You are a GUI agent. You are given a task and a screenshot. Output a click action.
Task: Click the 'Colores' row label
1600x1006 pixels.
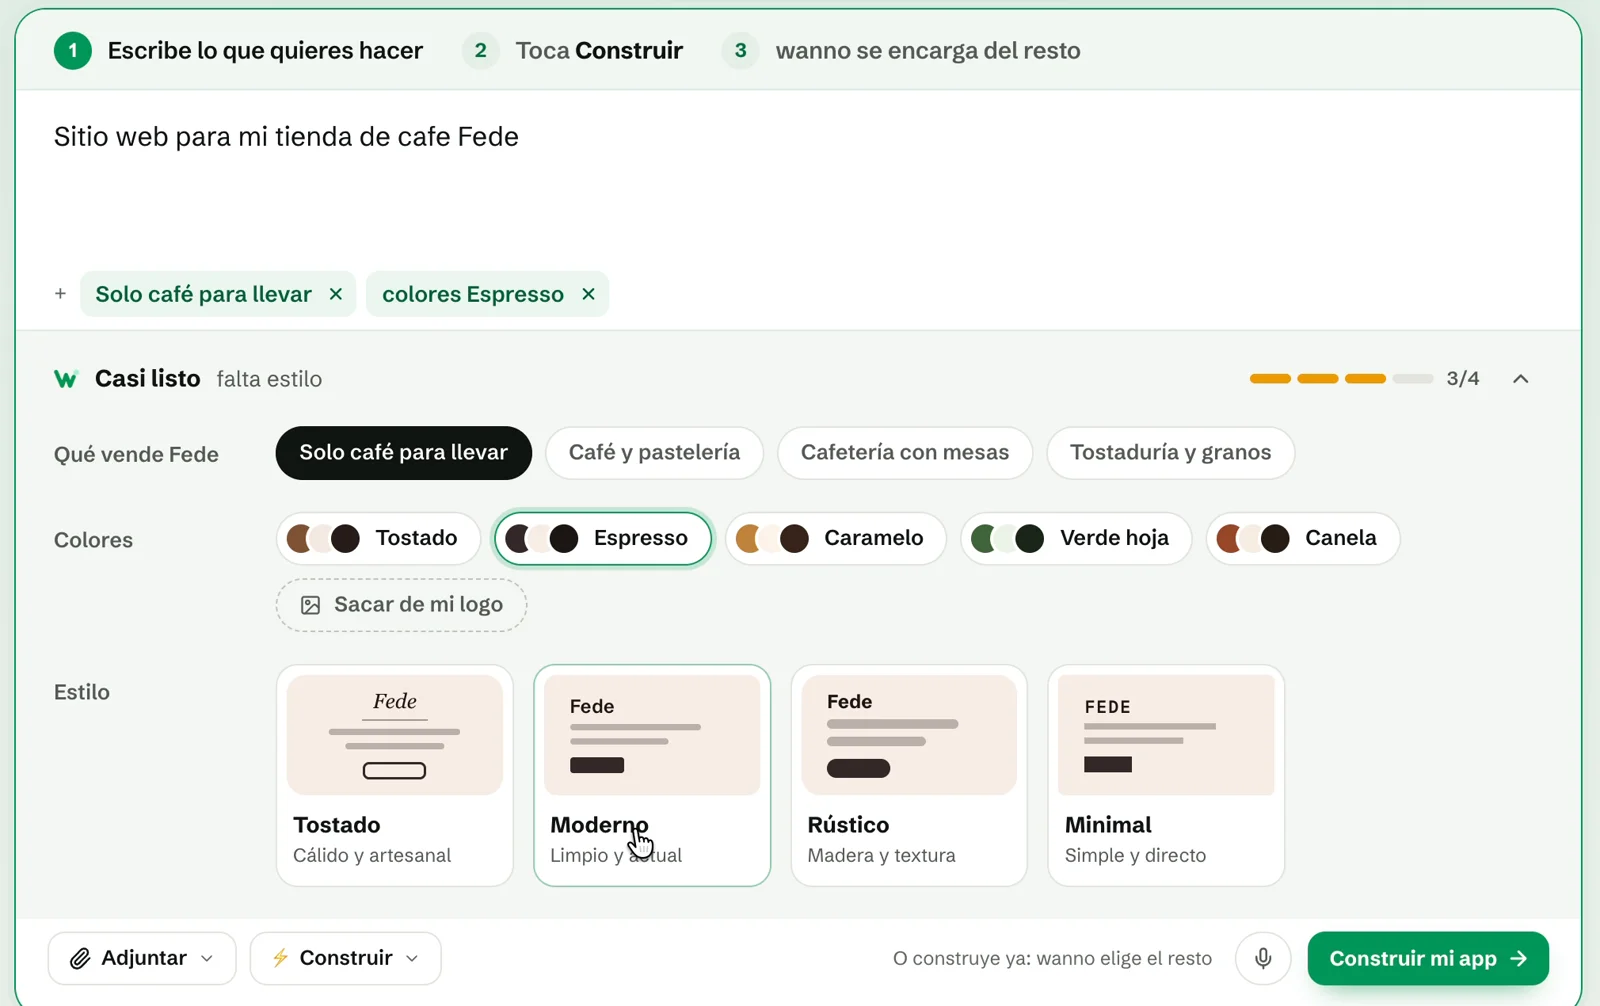[x=93, y=540]
